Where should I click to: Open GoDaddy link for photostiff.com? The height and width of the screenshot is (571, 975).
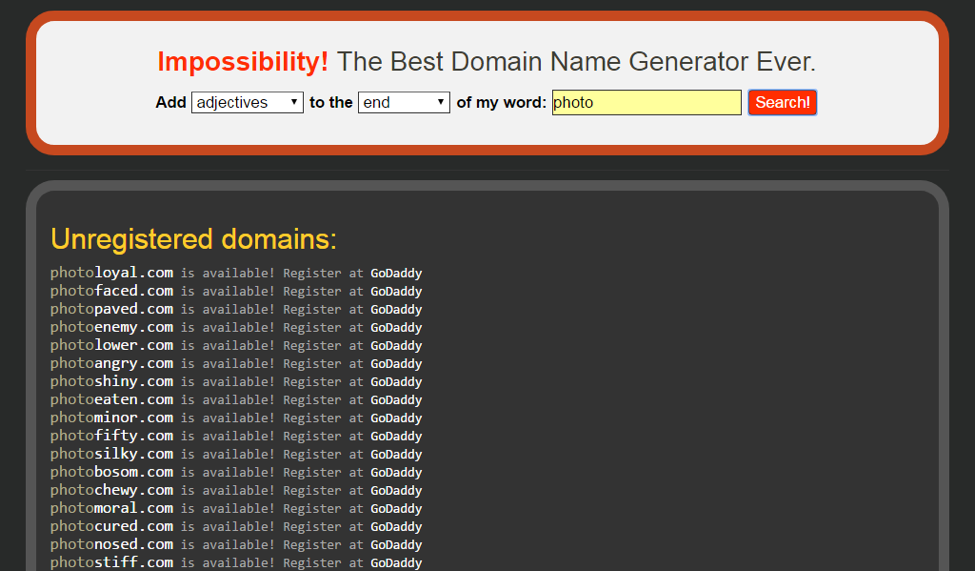click(x=396, y=562)
